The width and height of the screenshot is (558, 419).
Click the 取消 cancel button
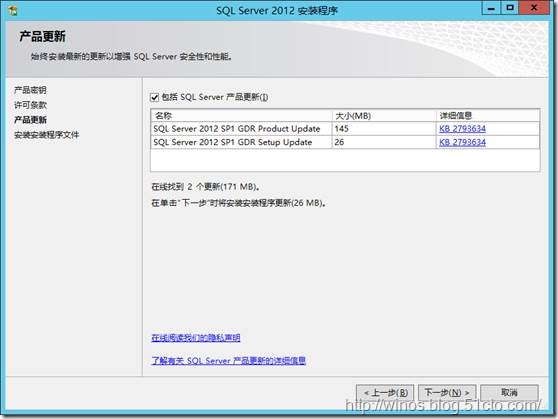coord(509,392)
